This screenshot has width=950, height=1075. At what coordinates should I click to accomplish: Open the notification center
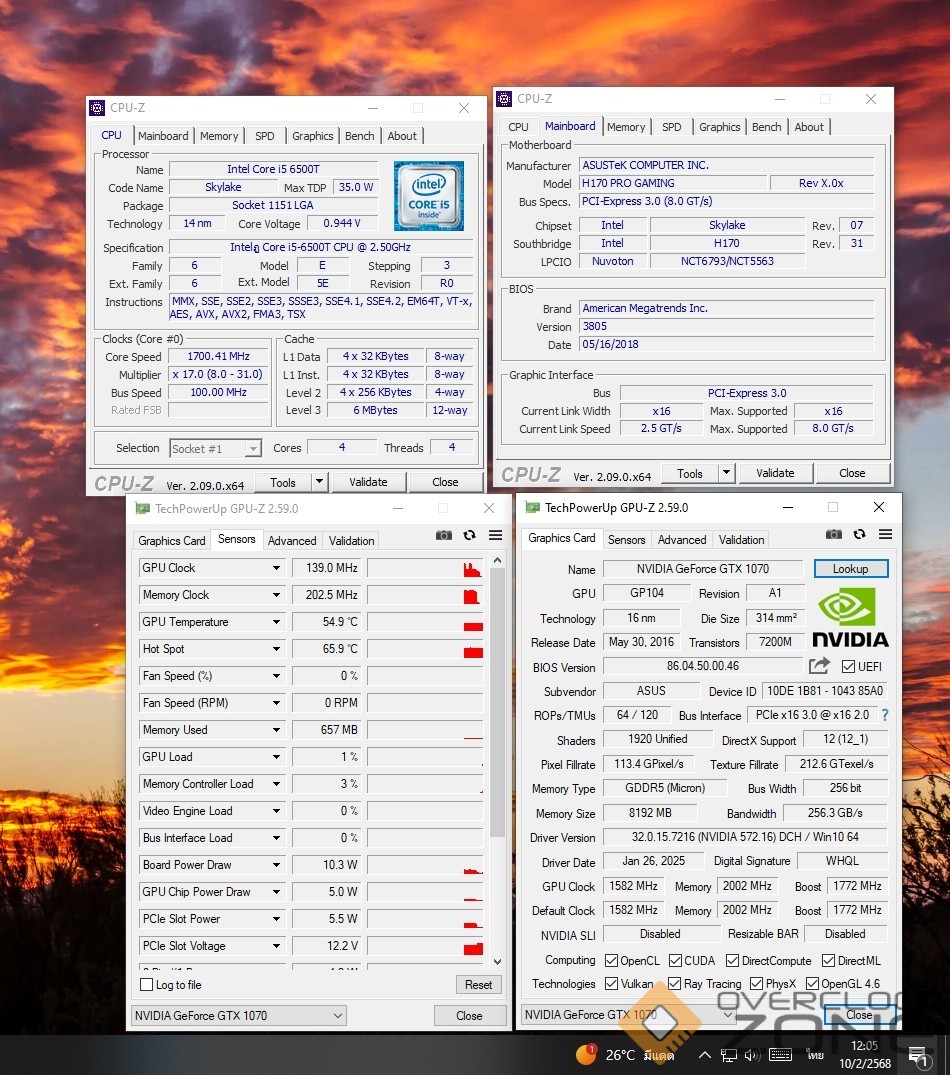918,1056
